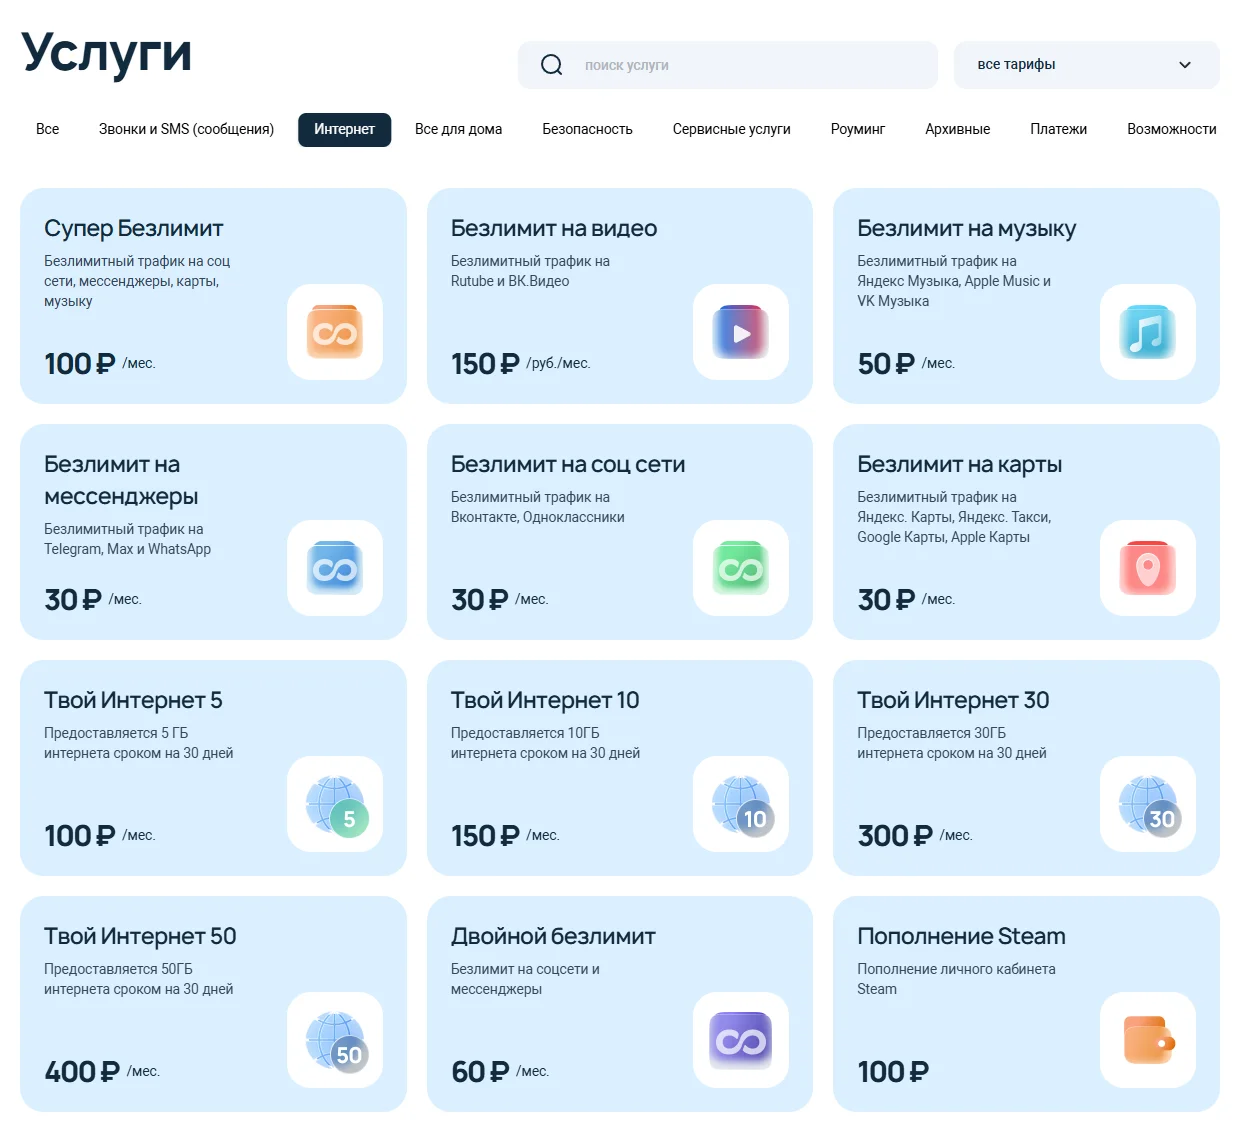
Task: Click the «Вконтакте, Одноклассники» description
Action: point(537,517)
